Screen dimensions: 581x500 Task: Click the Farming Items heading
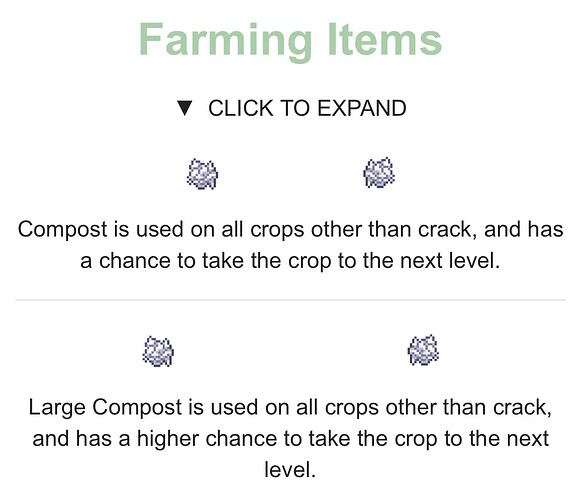[290, 40]
